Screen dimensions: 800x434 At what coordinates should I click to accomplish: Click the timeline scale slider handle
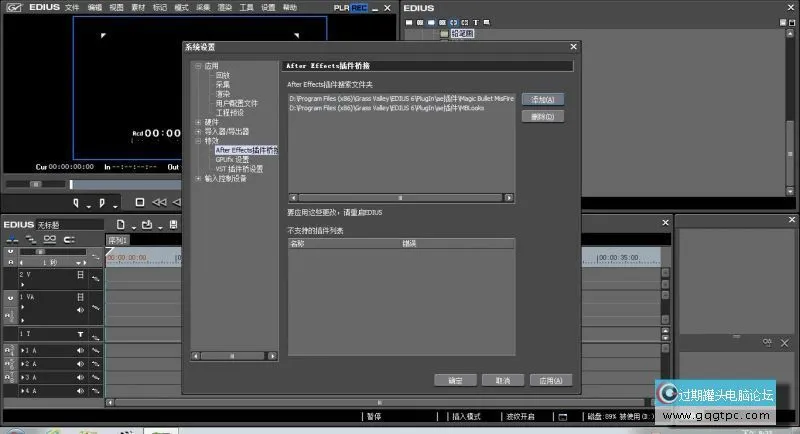point(40,252)
